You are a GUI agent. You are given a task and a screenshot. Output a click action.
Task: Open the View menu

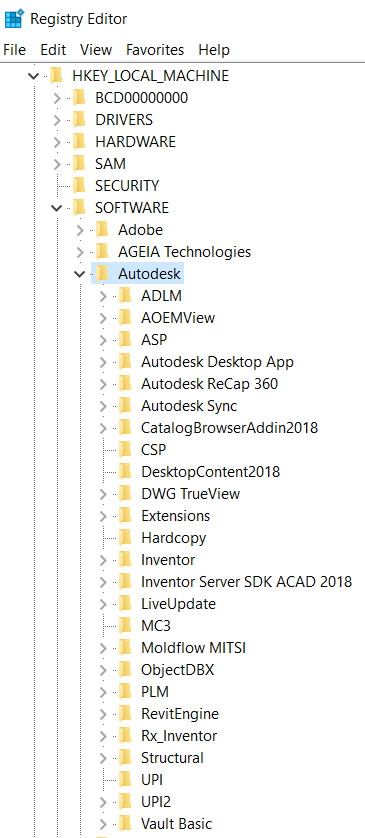tap(96, 50)
